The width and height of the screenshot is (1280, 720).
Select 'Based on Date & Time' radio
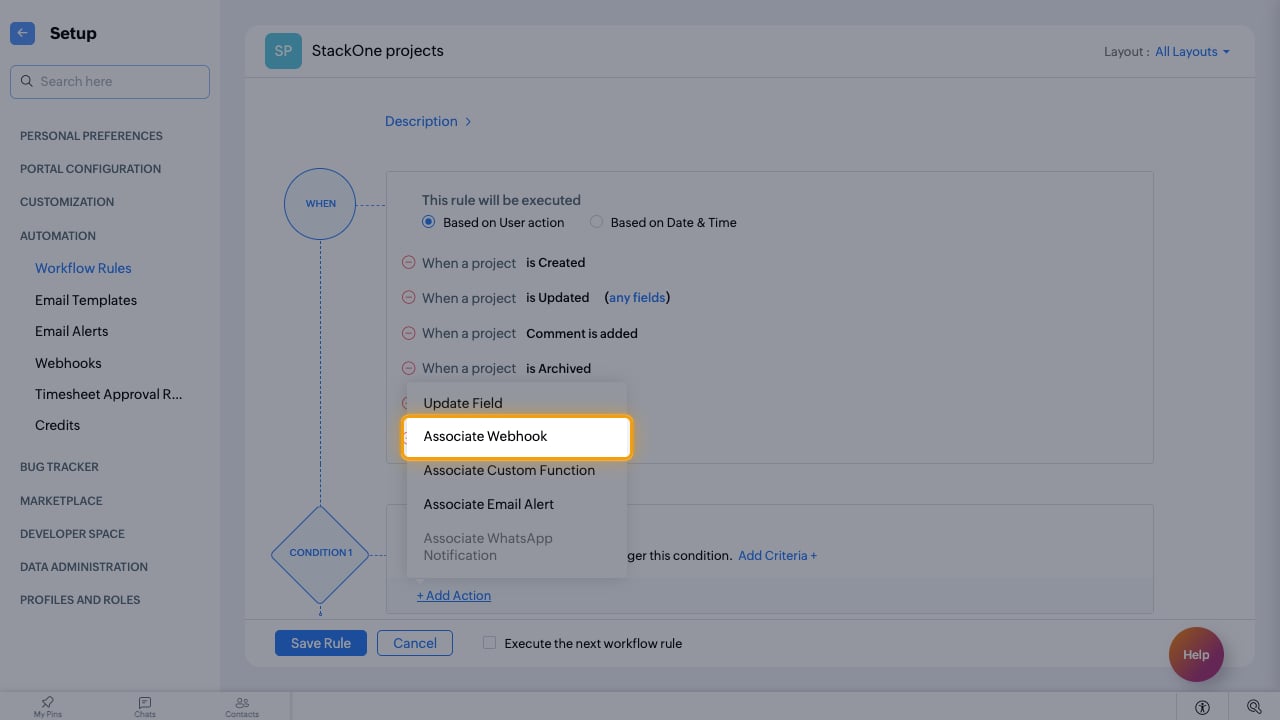(x=596, y=222)
